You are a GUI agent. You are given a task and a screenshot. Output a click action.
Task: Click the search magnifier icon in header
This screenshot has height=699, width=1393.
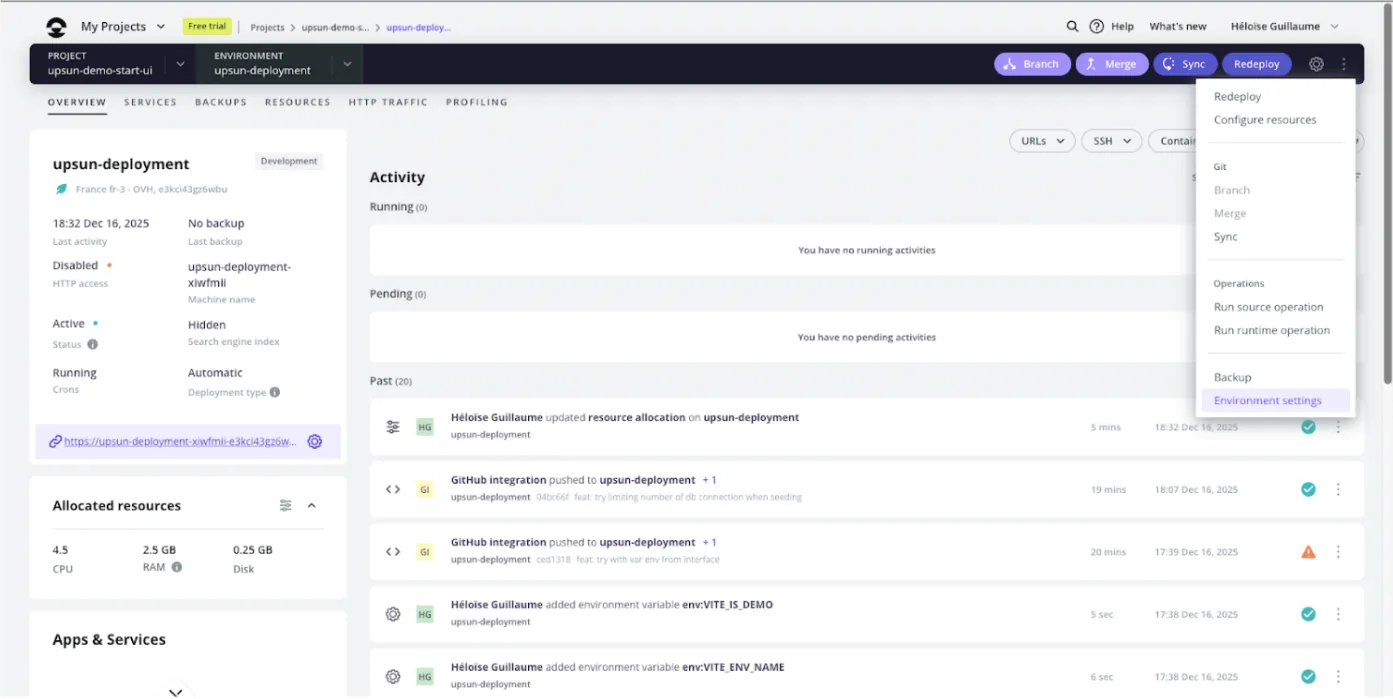pyautogui.click(x=1072, y=27)
